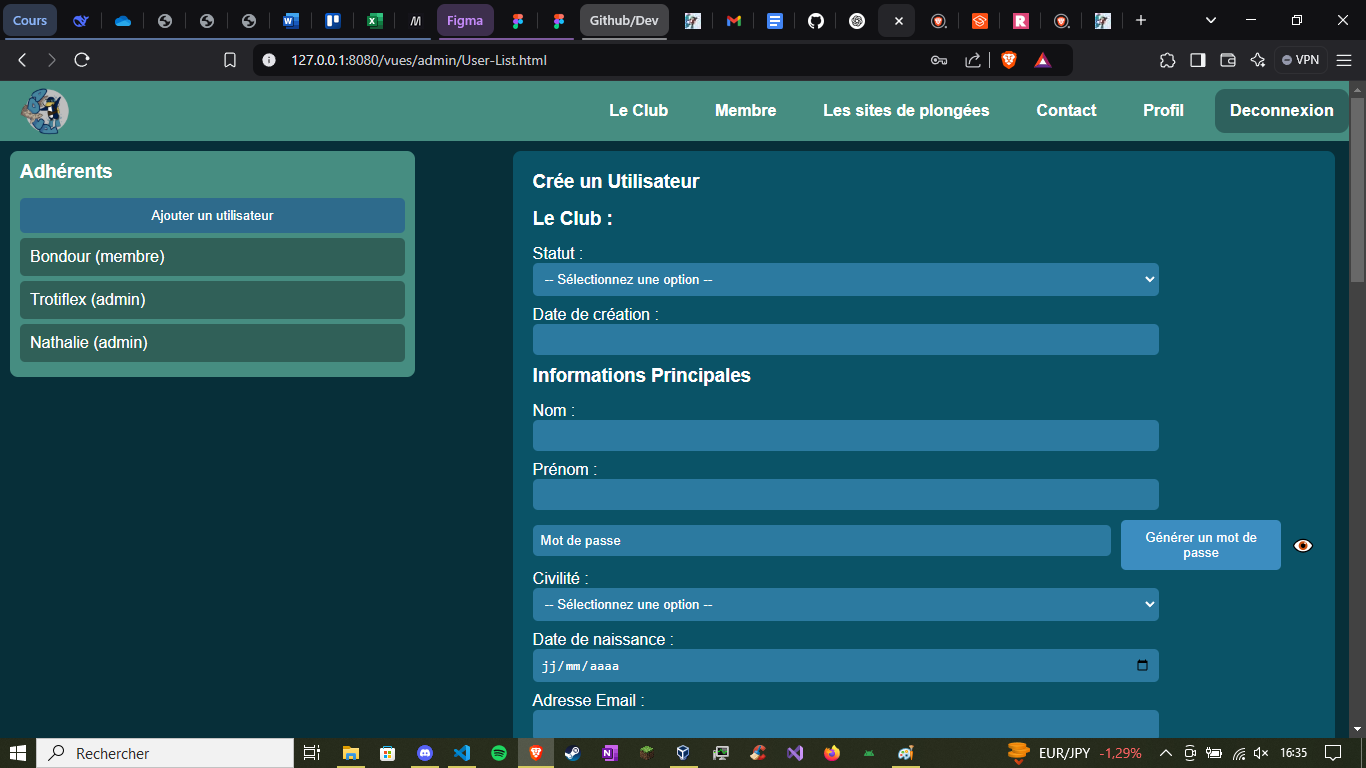Open Steam from the taskbar
1366x768 pixels.
click(x=573, y=753)
